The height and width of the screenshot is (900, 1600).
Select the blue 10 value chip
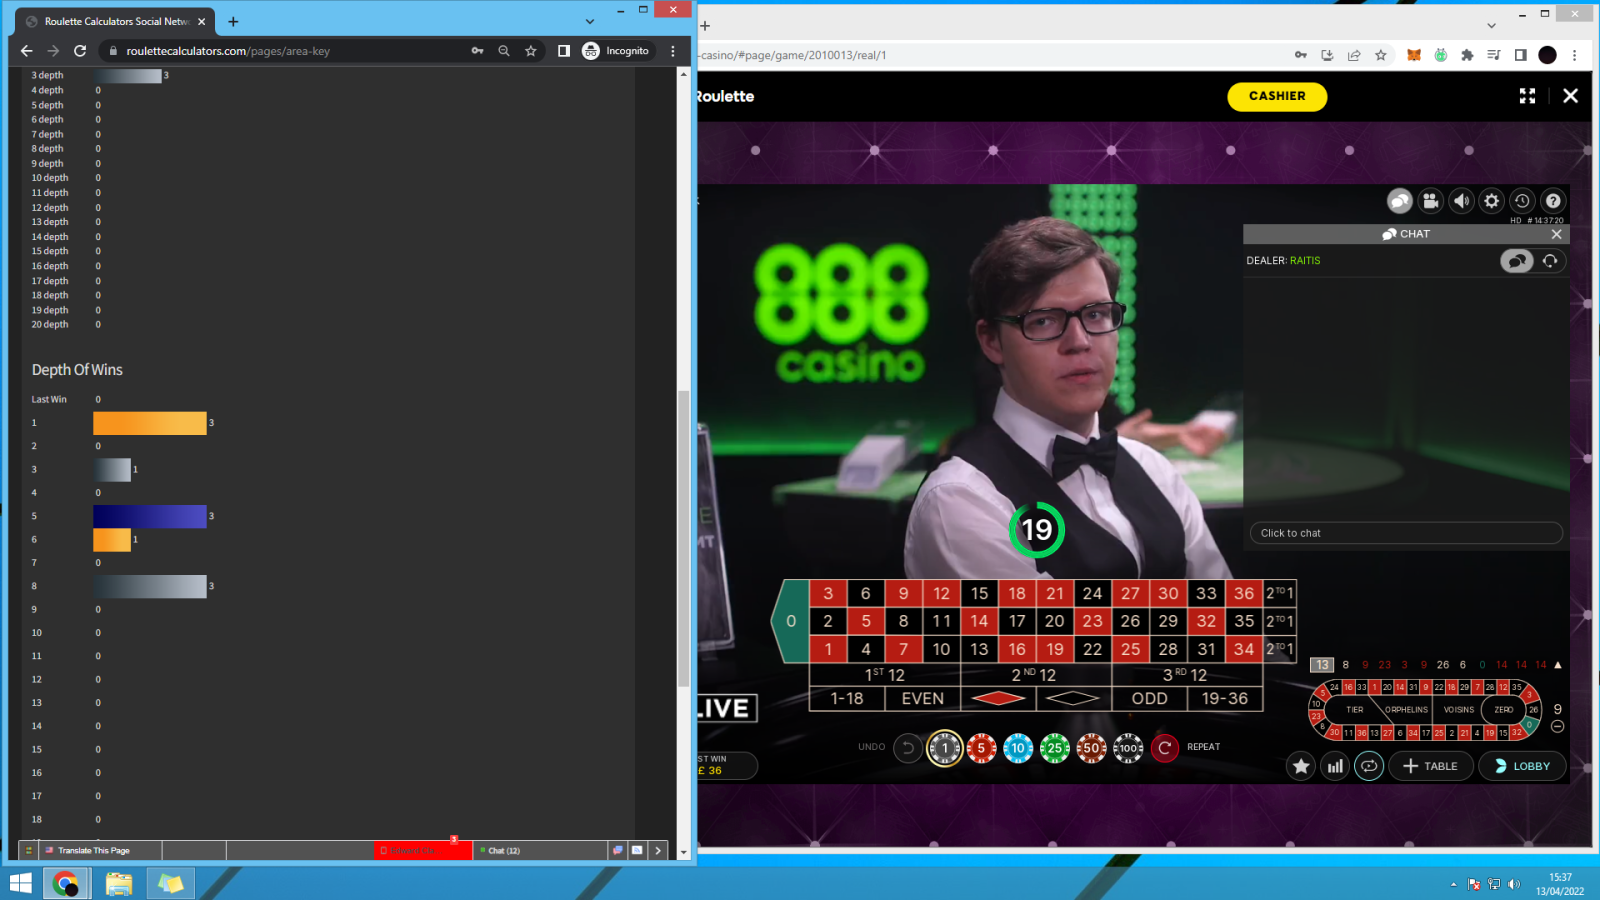(1018, 748)
